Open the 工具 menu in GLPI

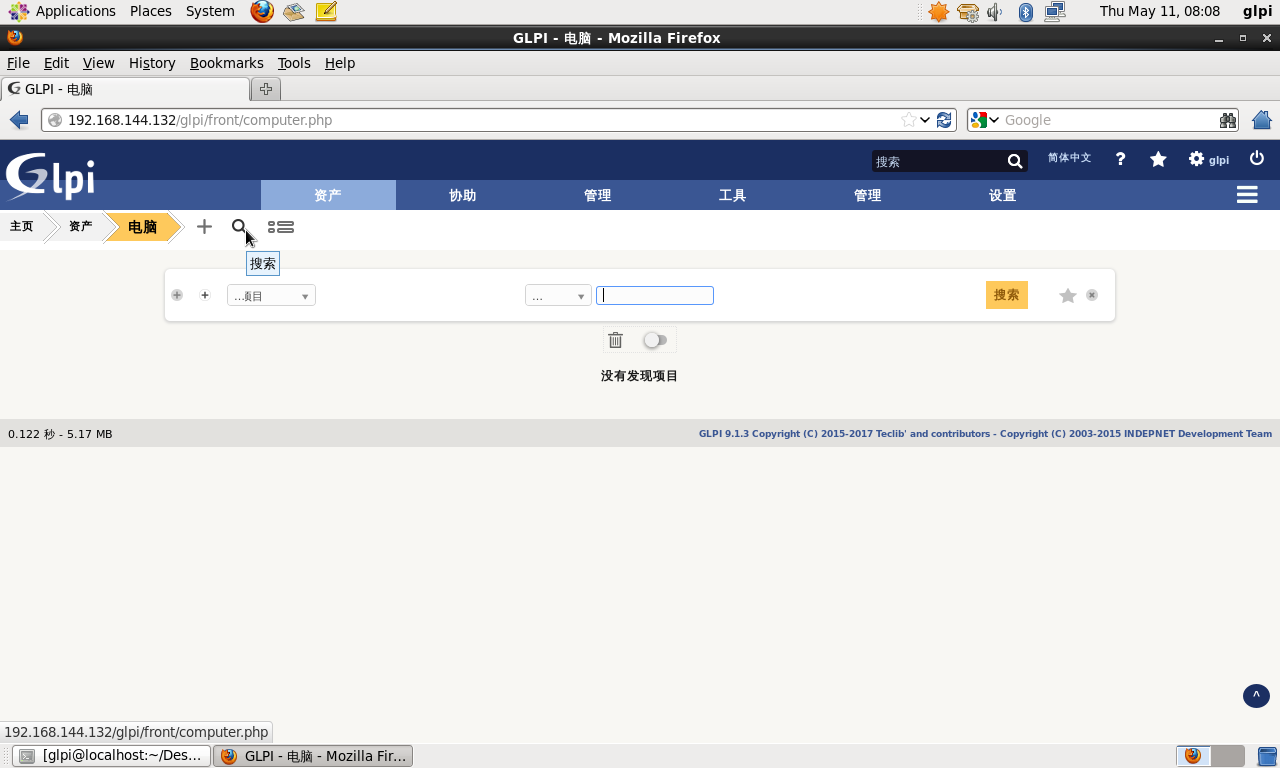732,195
